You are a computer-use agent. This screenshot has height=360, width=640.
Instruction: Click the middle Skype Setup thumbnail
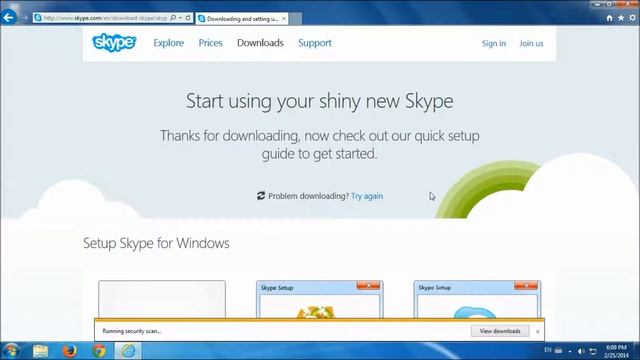point(320,299)
